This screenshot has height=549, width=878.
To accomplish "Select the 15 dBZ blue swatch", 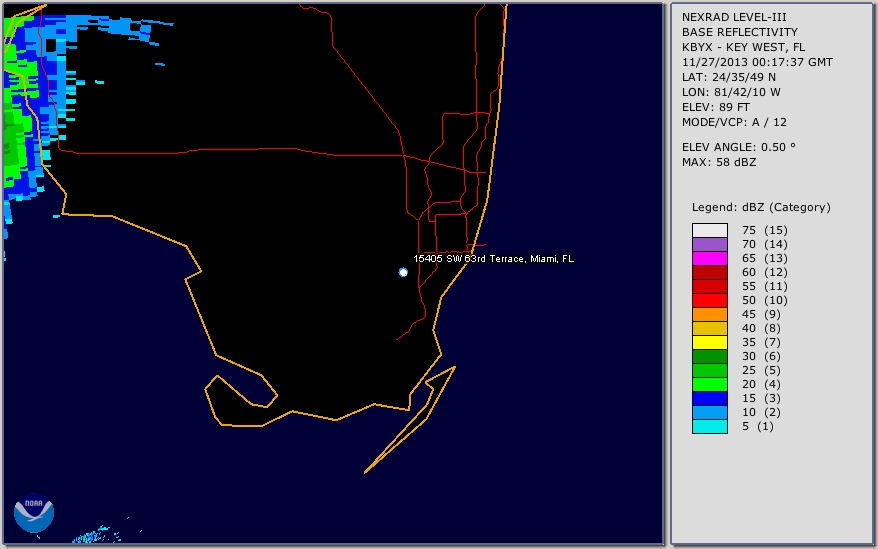I will click(x=710, y=398).
